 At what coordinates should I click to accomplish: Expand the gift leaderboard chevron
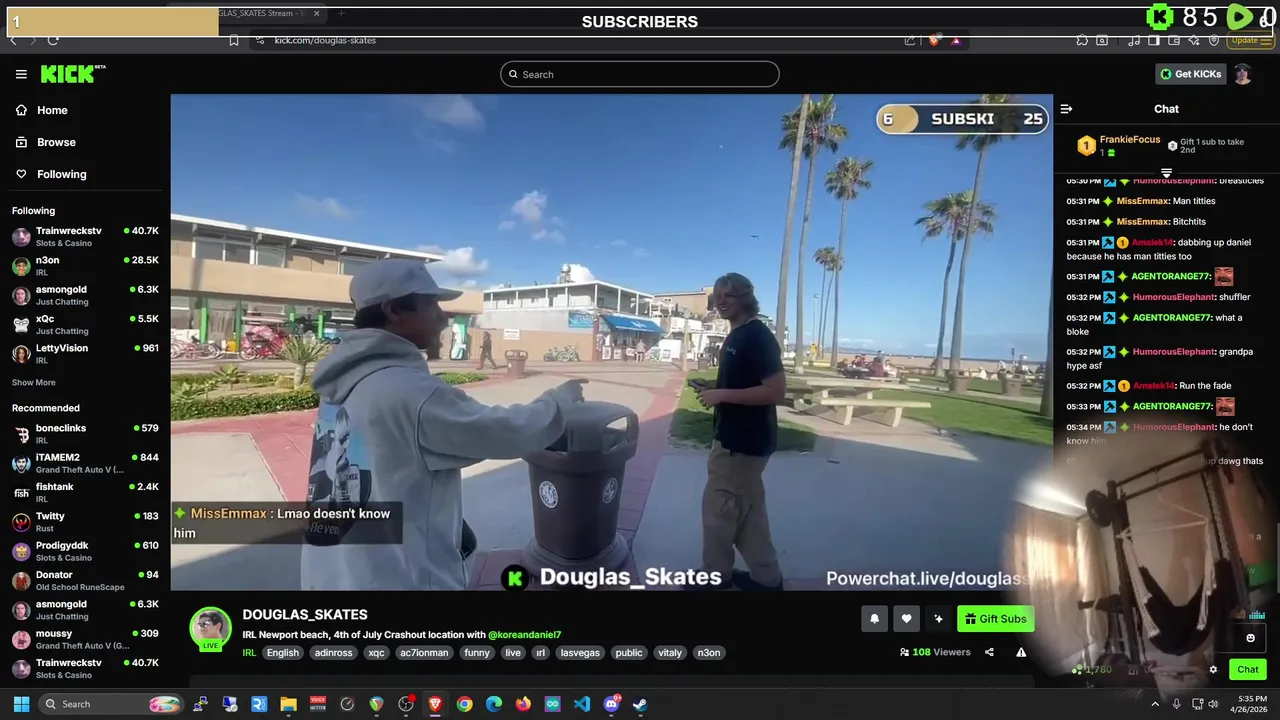point(1166,173)
